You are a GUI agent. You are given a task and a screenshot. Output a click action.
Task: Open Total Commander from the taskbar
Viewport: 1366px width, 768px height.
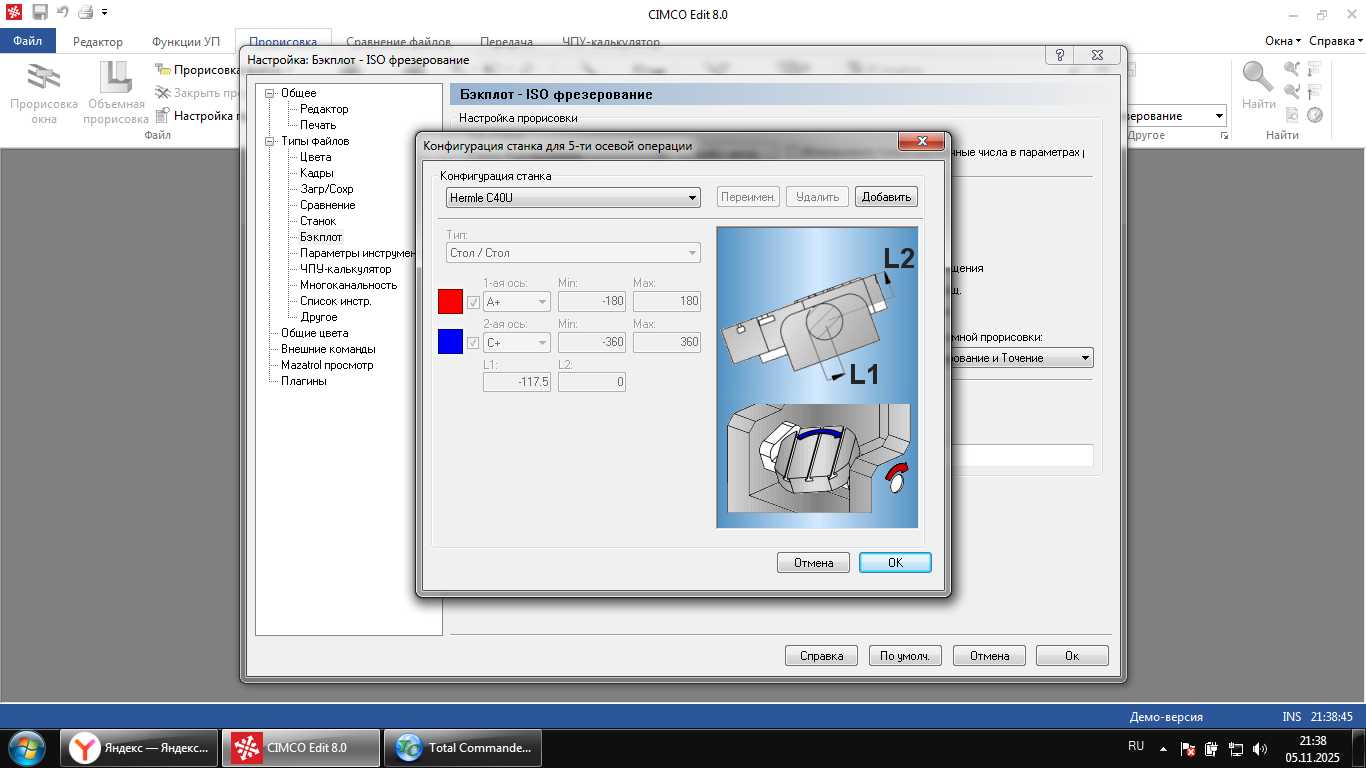click(x=463, y=748)
